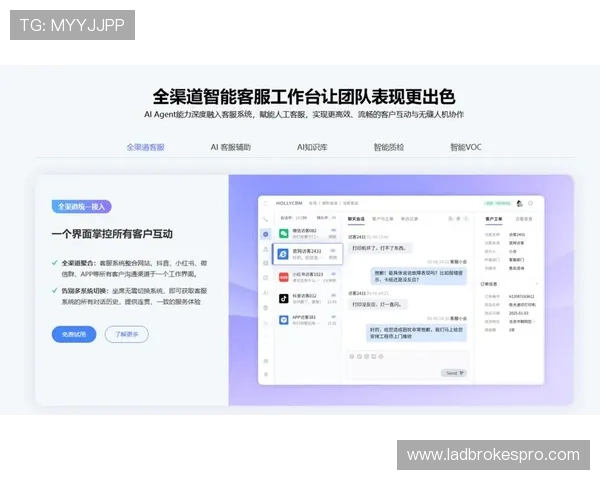Click the 全渠道统一接入 gradient badge

coord(82,207)
